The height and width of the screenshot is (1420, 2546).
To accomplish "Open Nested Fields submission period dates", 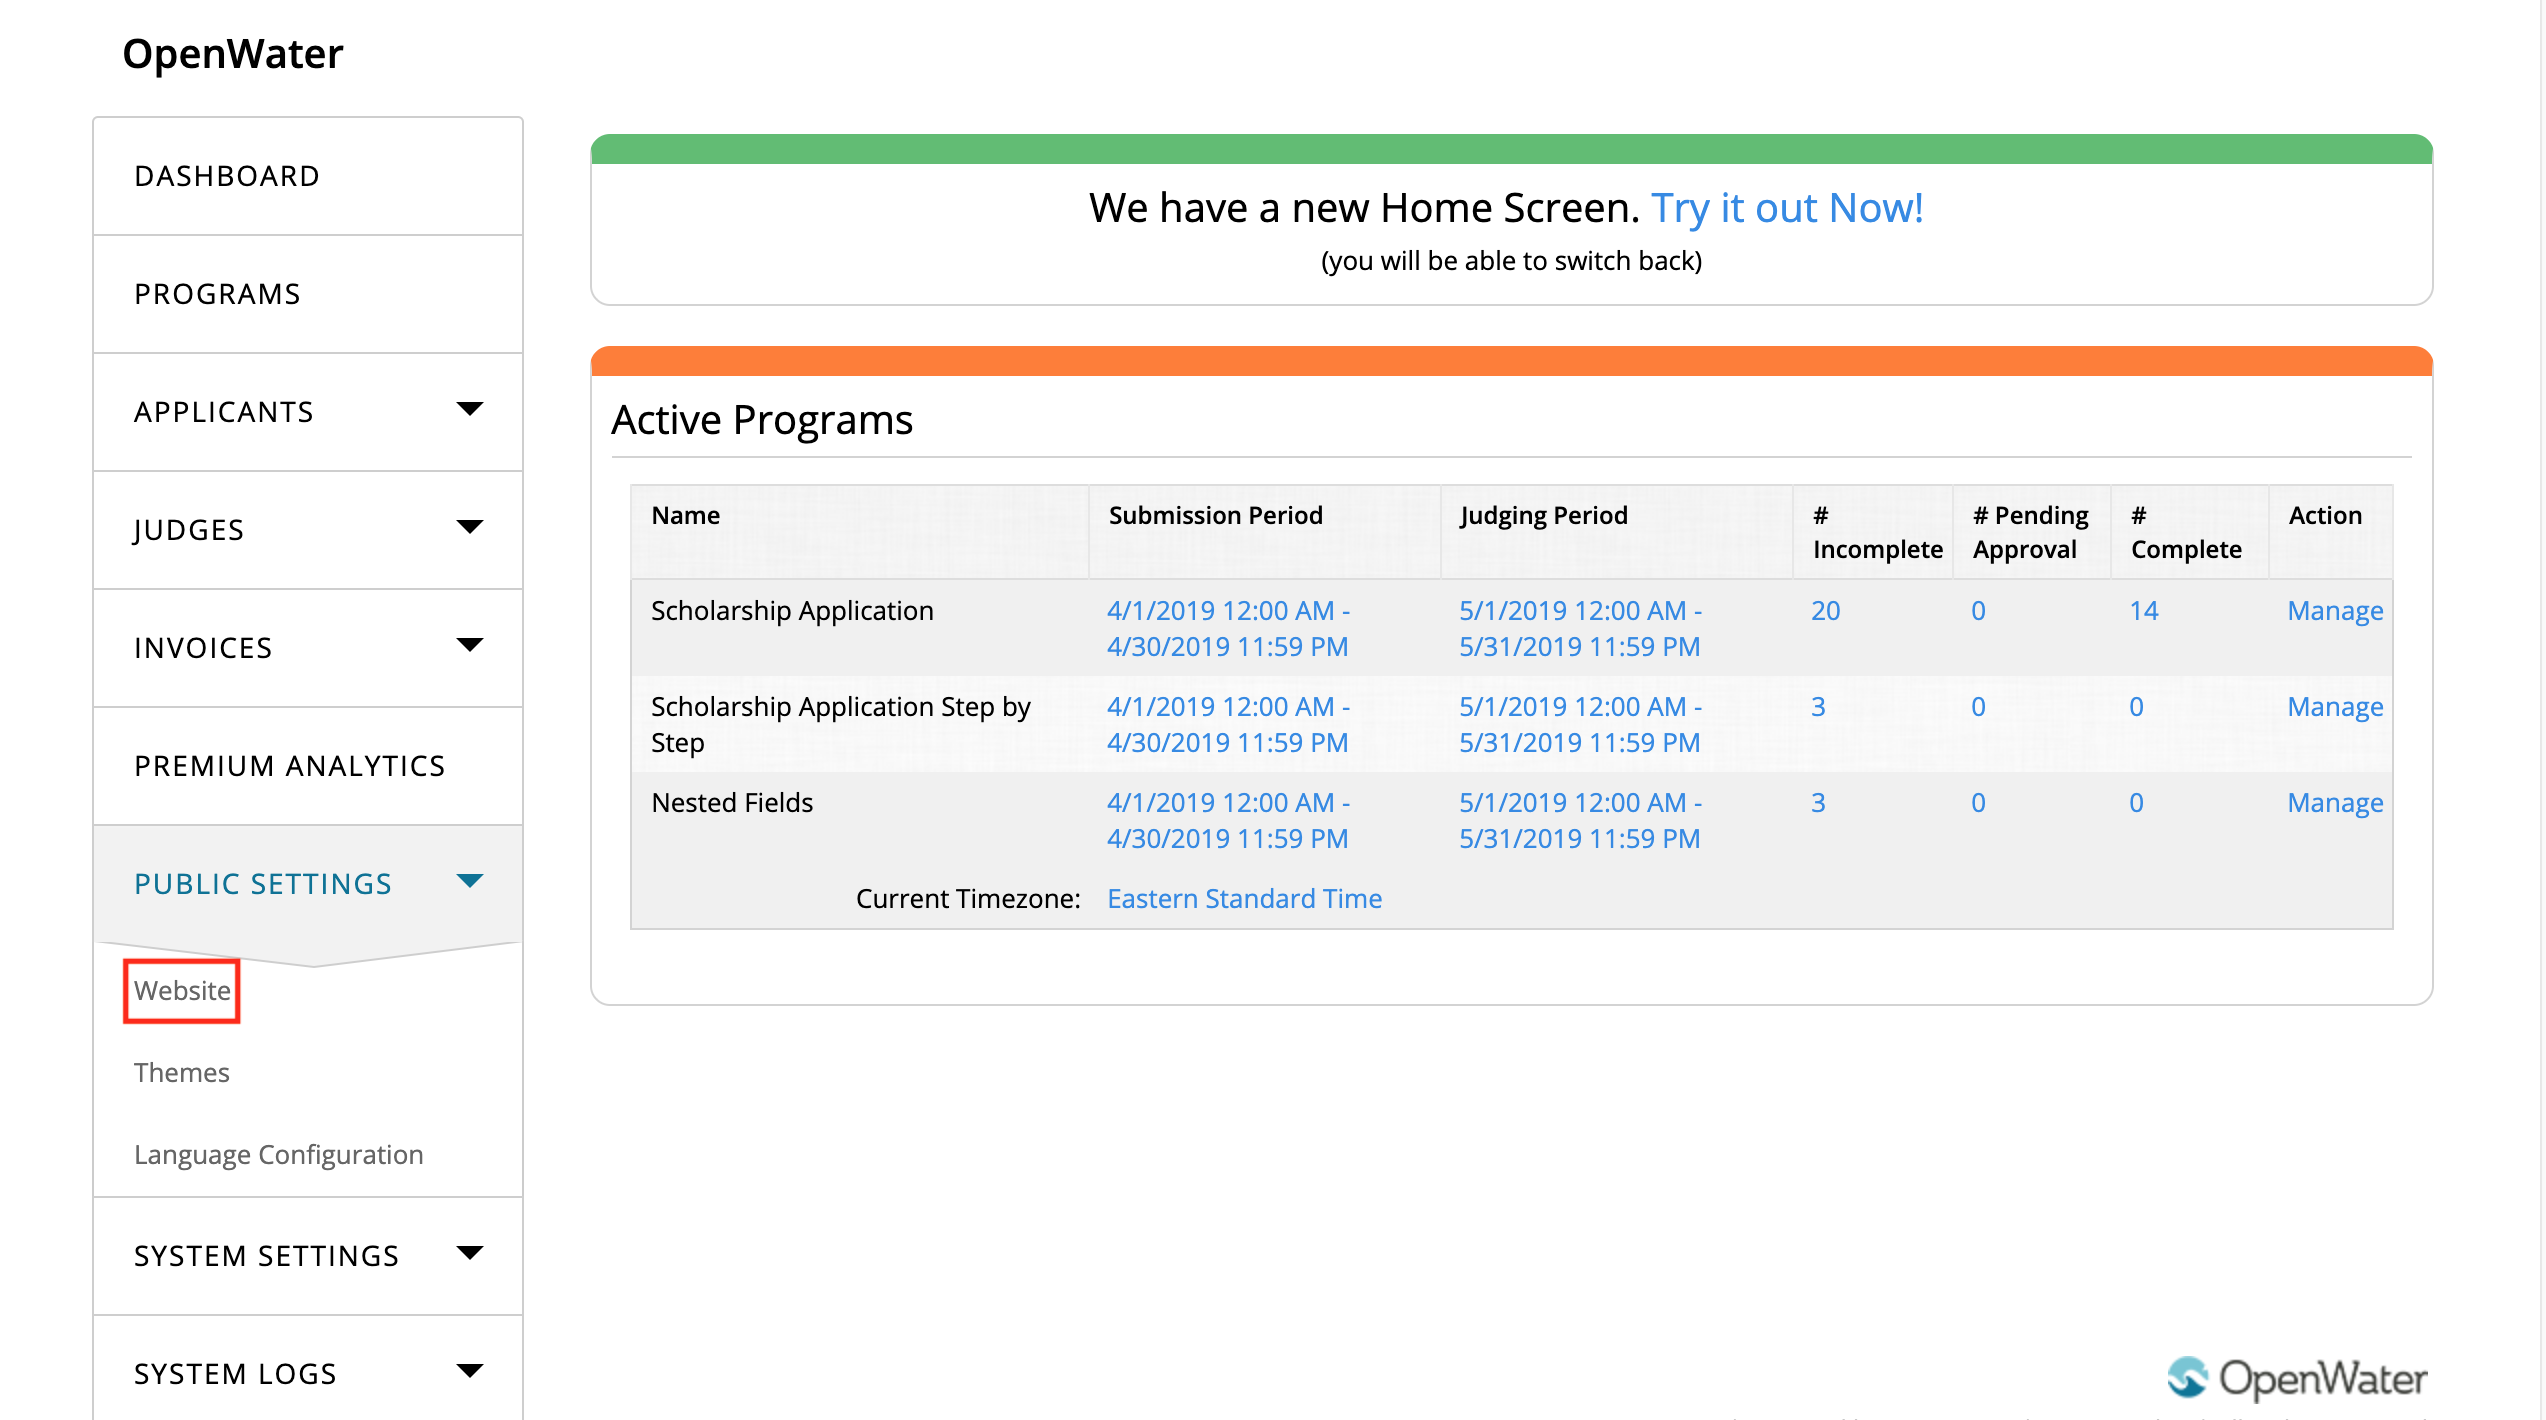I will point(1228,821).
